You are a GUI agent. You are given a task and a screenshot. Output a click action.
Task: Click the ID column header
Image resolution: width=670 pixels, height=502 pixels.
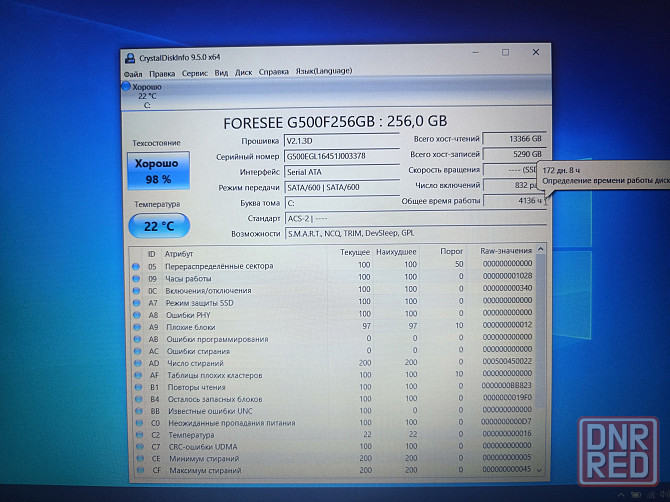151,254
